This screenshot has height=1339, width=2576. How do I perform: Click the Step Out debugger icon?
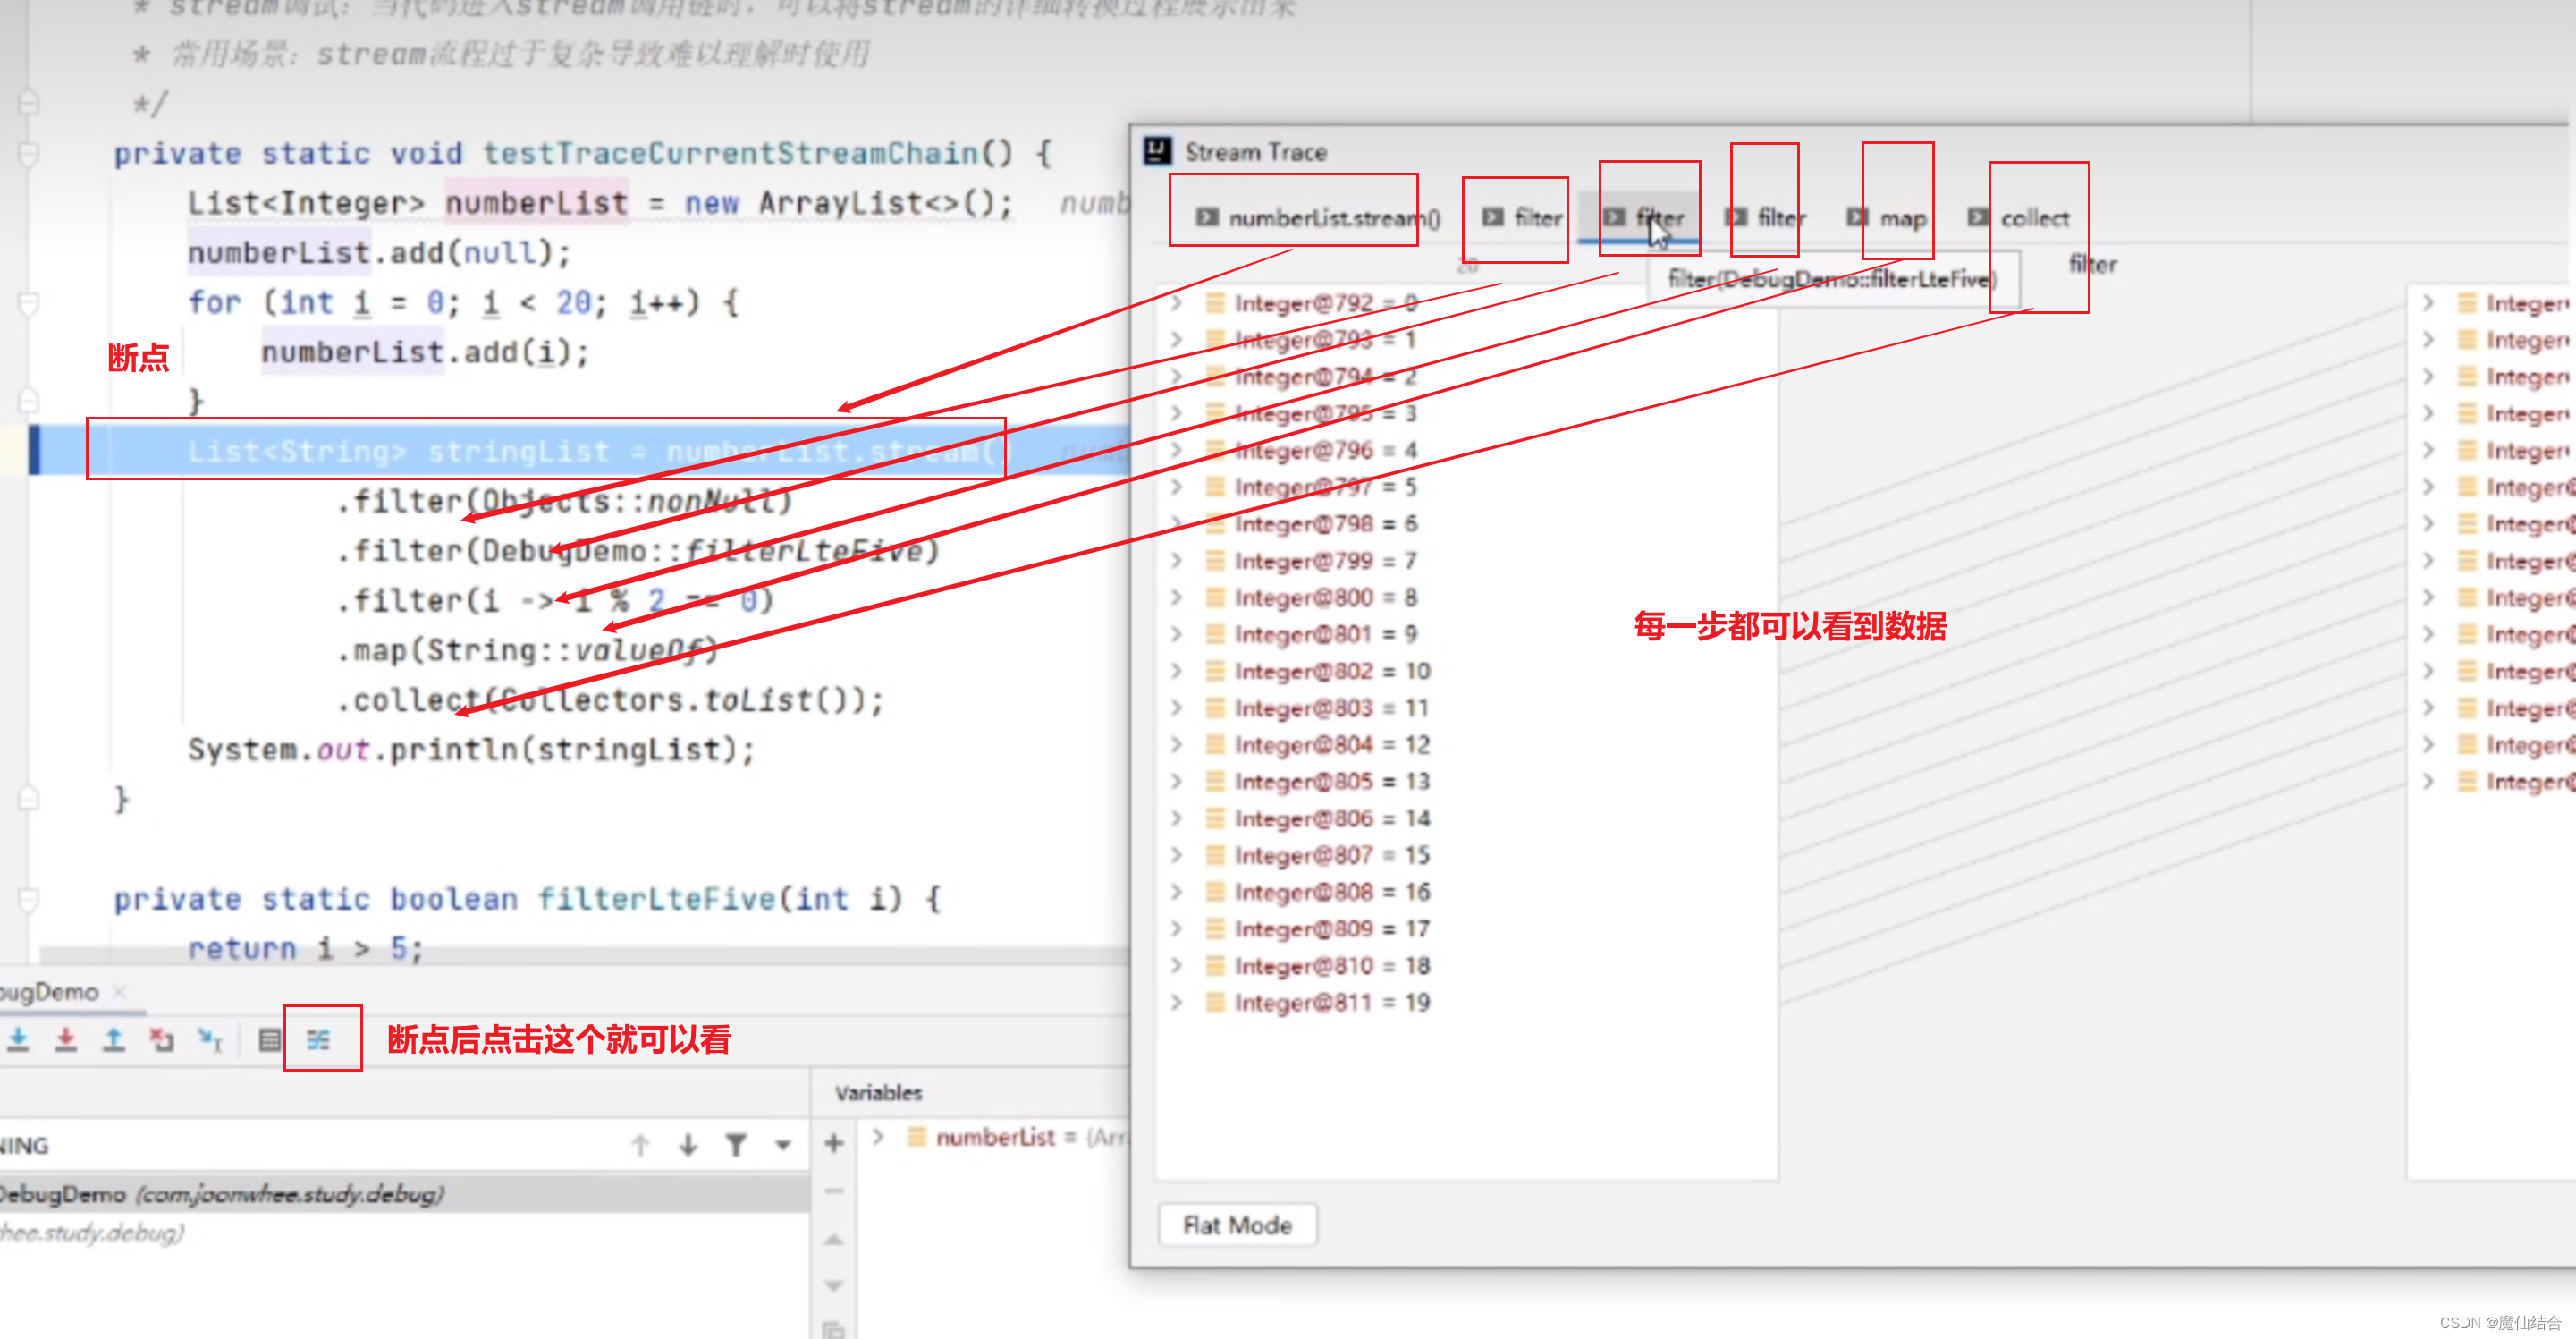point(114,1040)
